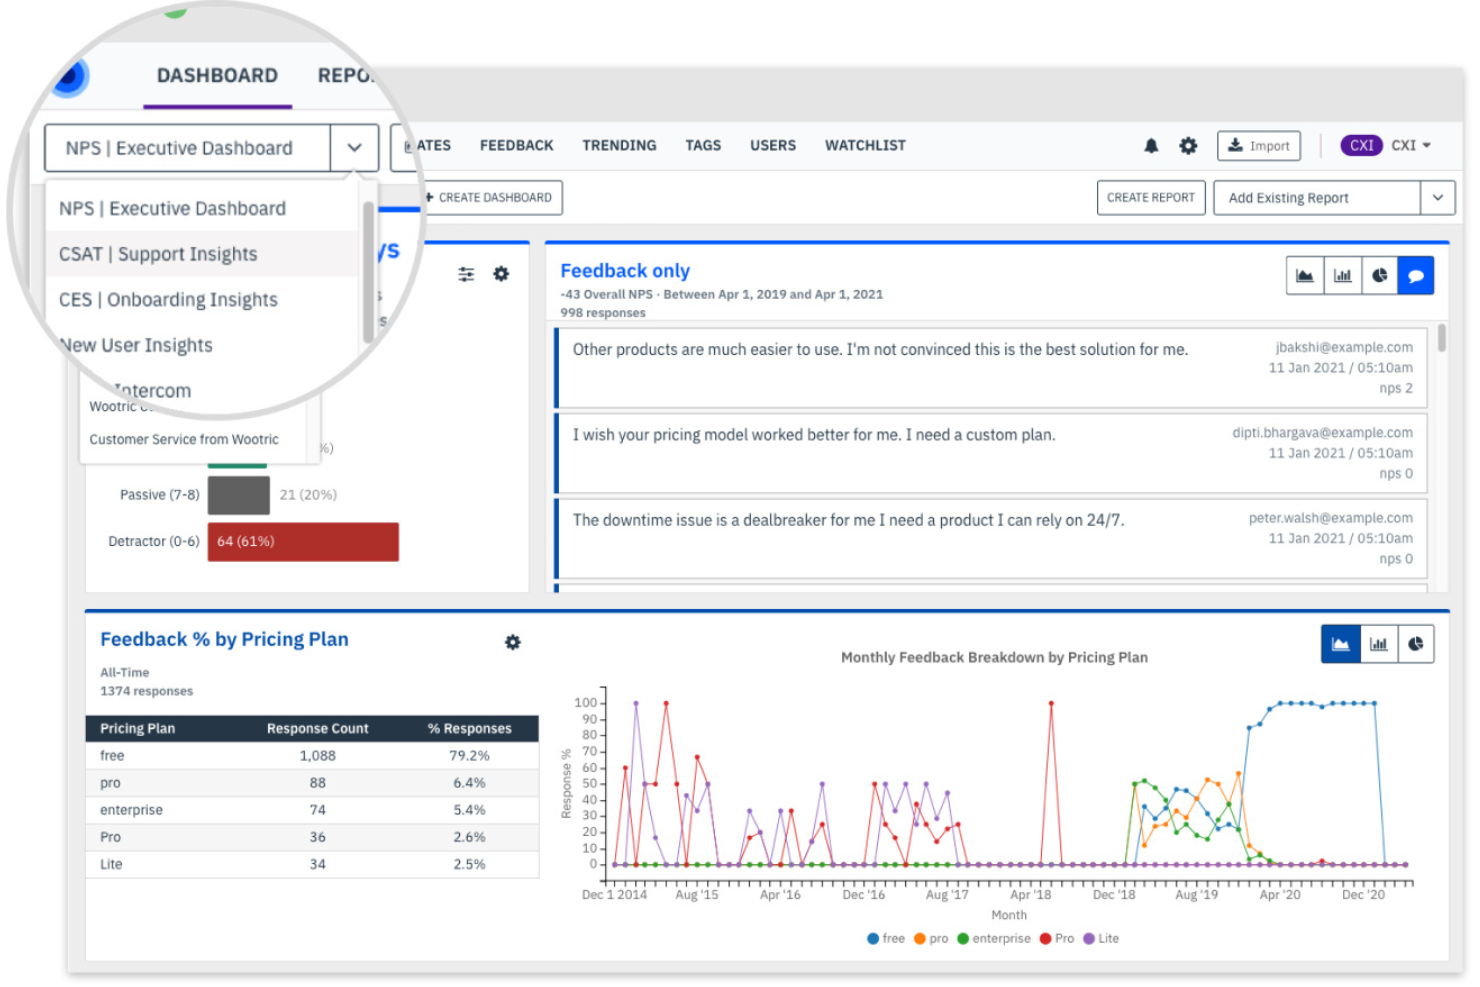Switch Feedback only to pie chart view
This screenshot has height=987, width=1480.
coord(1379,276)
